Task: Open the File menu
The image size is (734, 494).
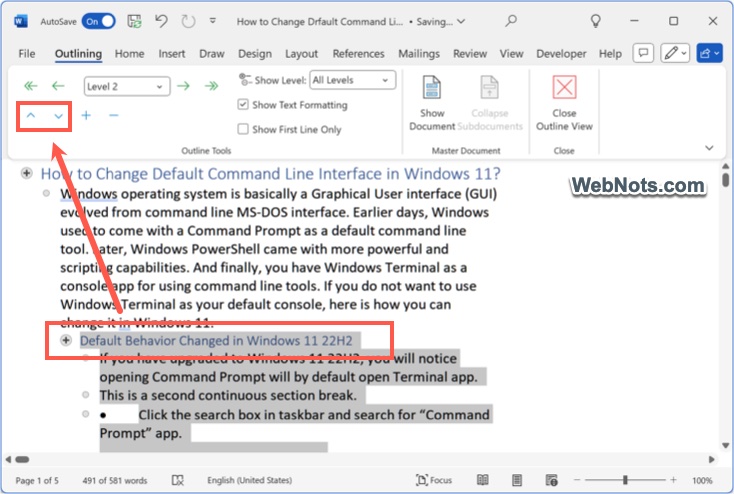Action: pyautogui.click(x=27, y=54)
